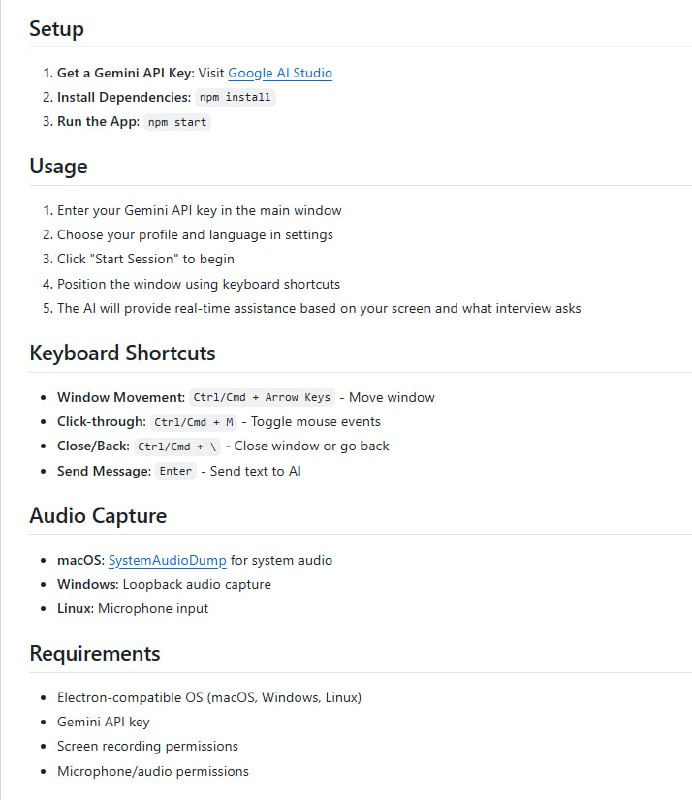Click the npm install code snippet
Screen dimensions: 692x800
tap(235, 98)
